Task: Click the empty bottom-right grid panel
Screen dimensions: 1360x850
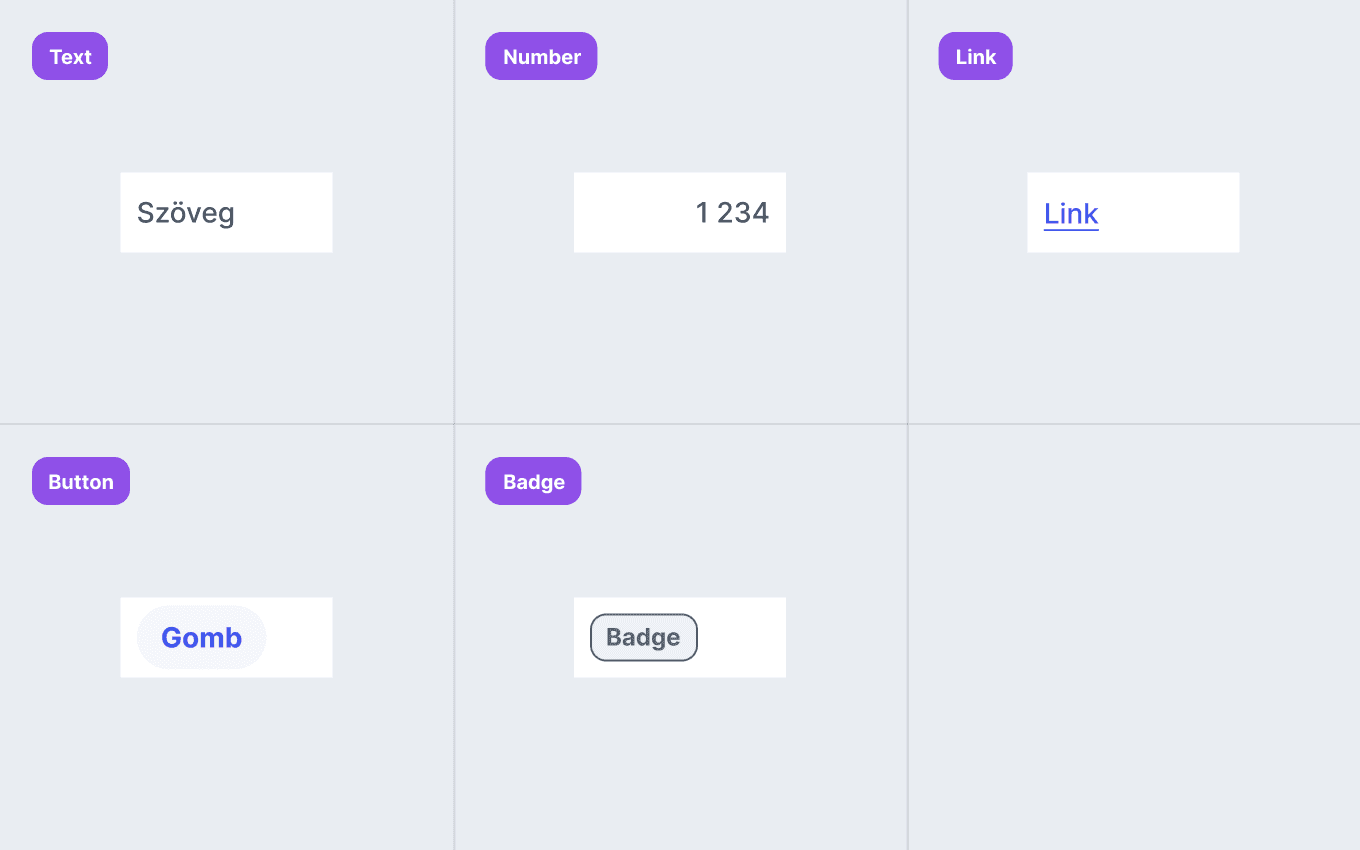Action: click(x=1134, y=637)
